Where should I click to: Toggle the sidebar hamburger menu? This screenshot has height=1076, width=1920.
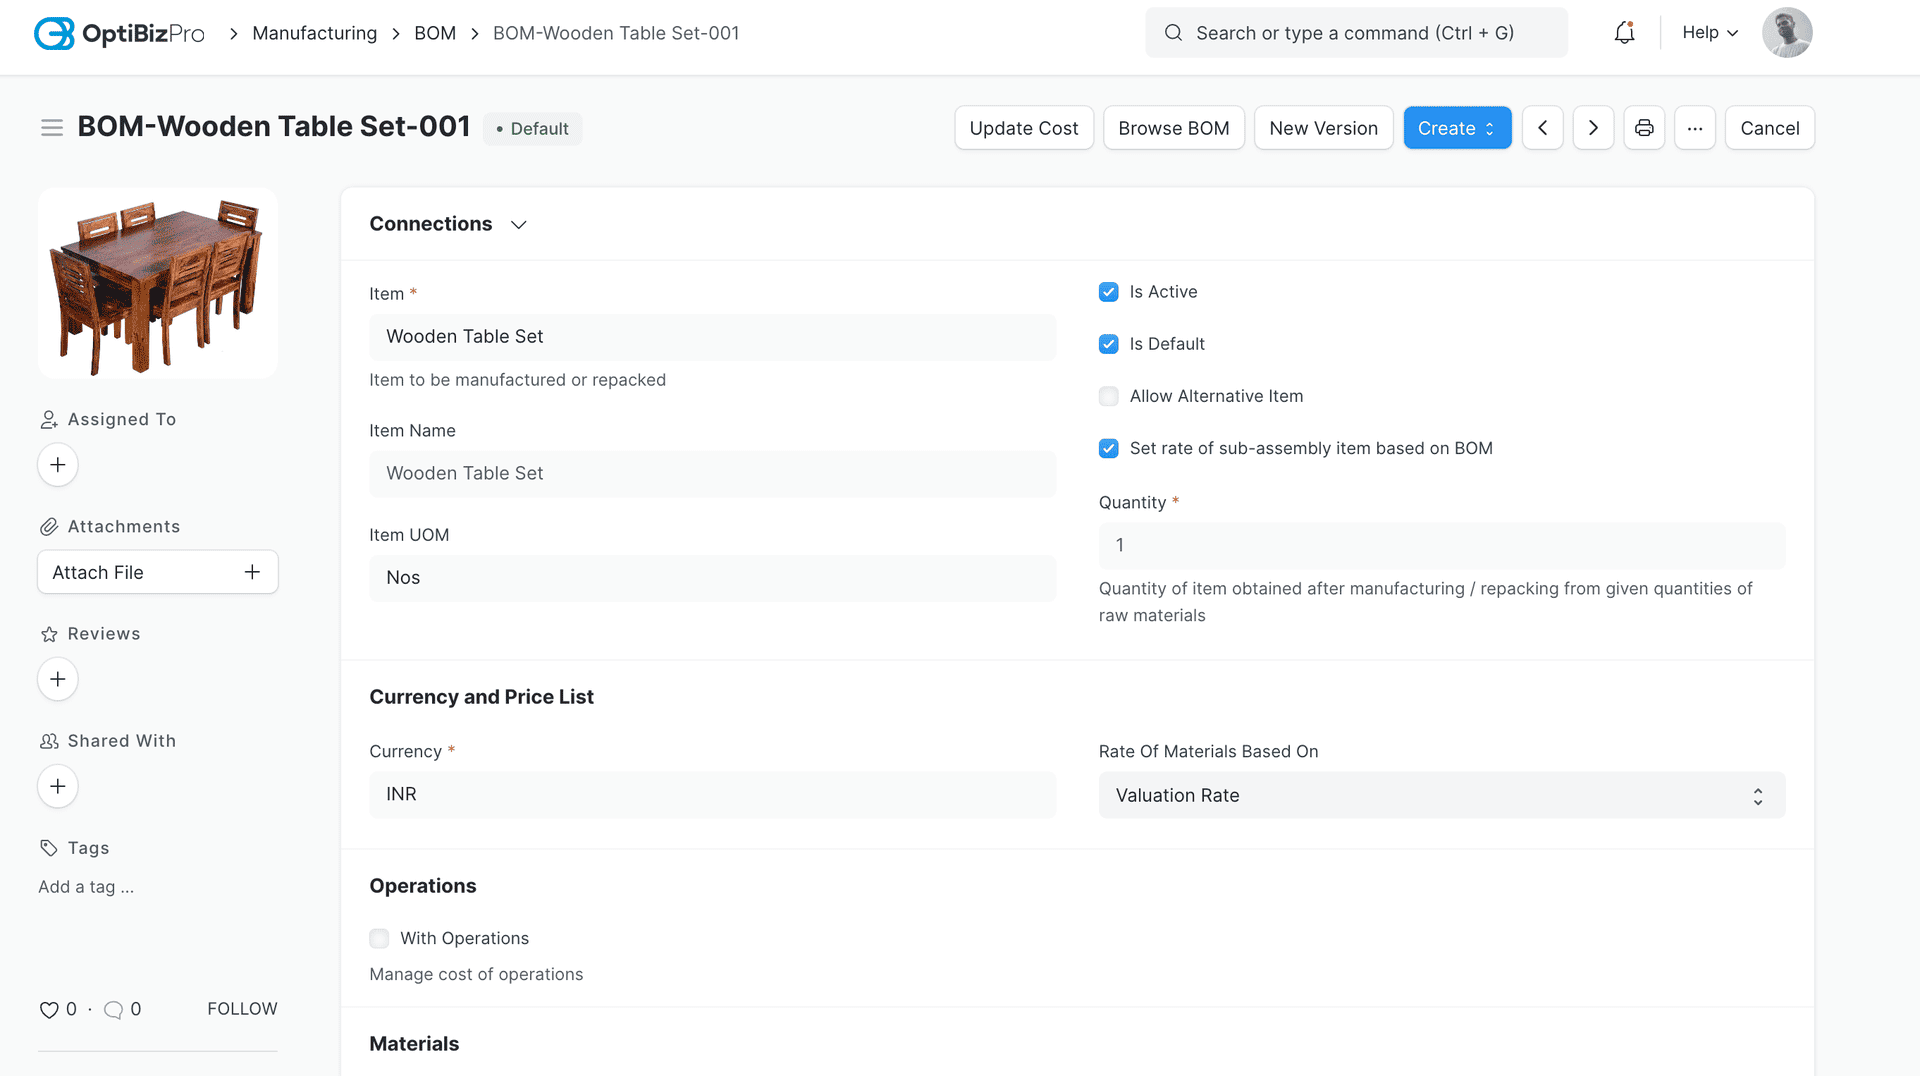(x=52, y=128)
